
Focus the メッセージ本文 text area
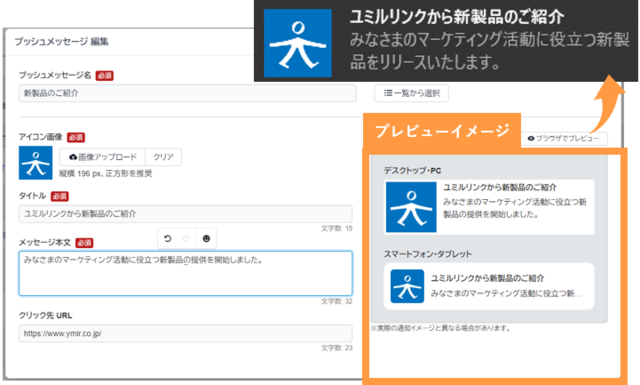pyautogui.click(x=185, y=273)
